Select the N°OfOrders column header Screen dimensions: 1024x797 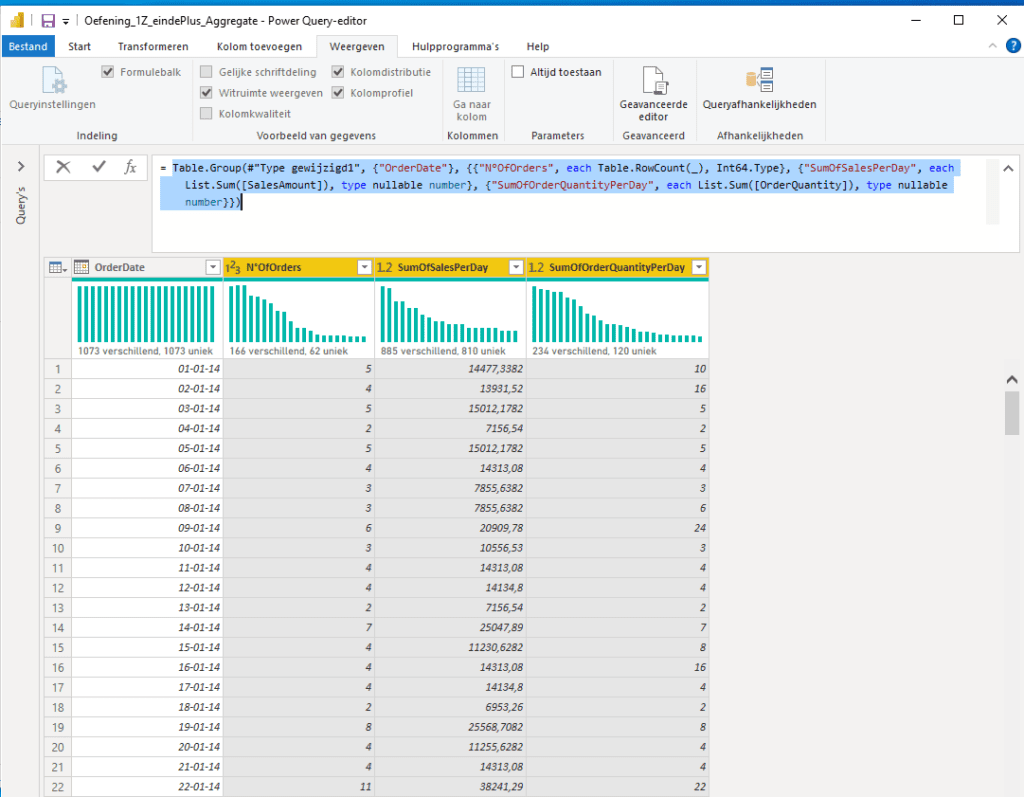pyautogui.click(x=298, y=267)
